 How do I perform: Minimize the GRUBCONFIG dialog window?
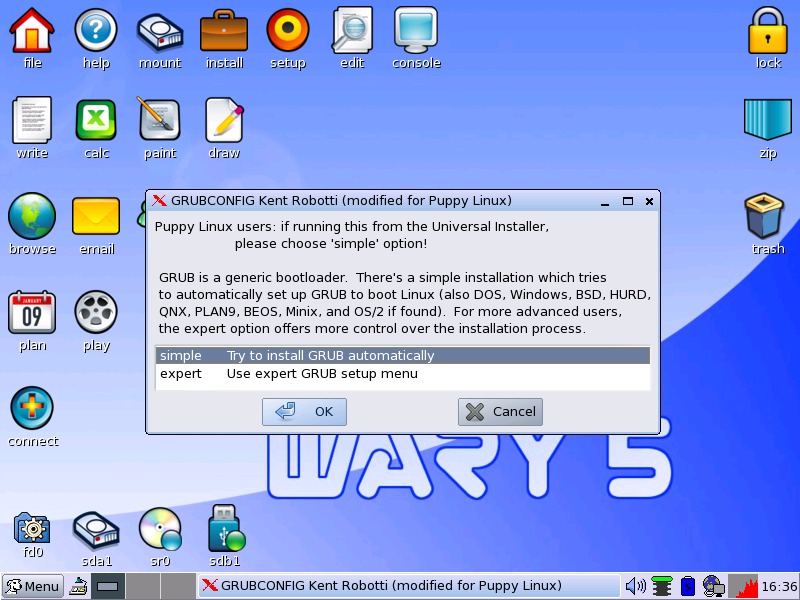[605, 202]
